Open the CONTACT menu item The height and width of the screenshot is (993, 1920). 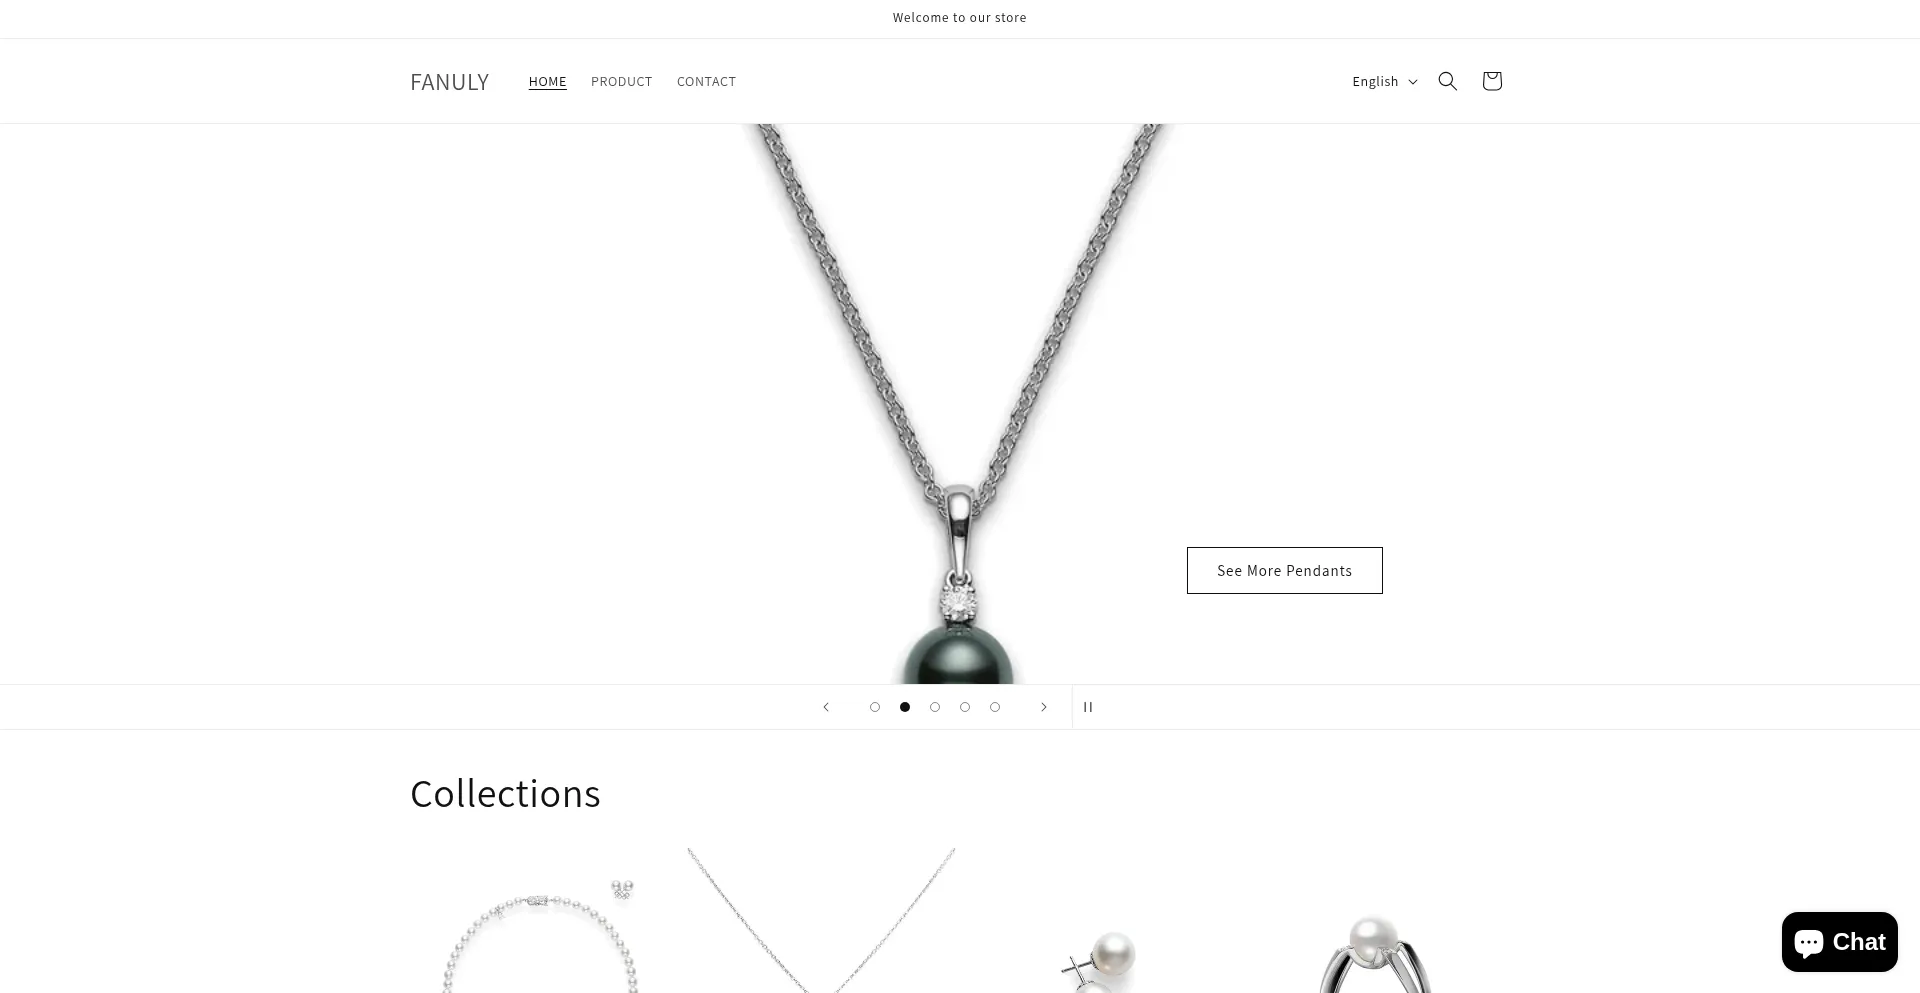pyautogui.click(x=706, y=81)
